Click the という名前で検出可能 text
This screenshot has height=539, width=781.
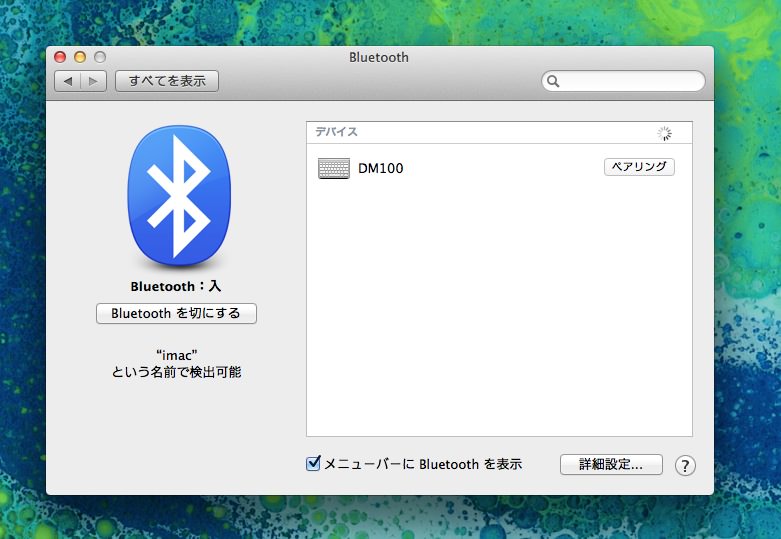pyautogui.click(x=176, y=372)
